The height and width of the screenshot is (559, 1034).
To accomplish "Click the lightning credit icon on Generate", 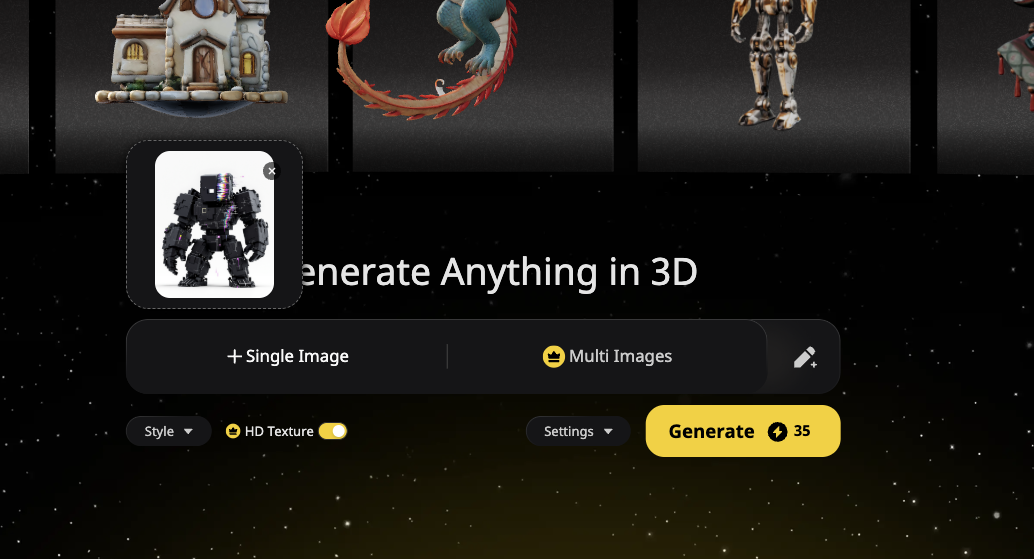I will 777,431.
